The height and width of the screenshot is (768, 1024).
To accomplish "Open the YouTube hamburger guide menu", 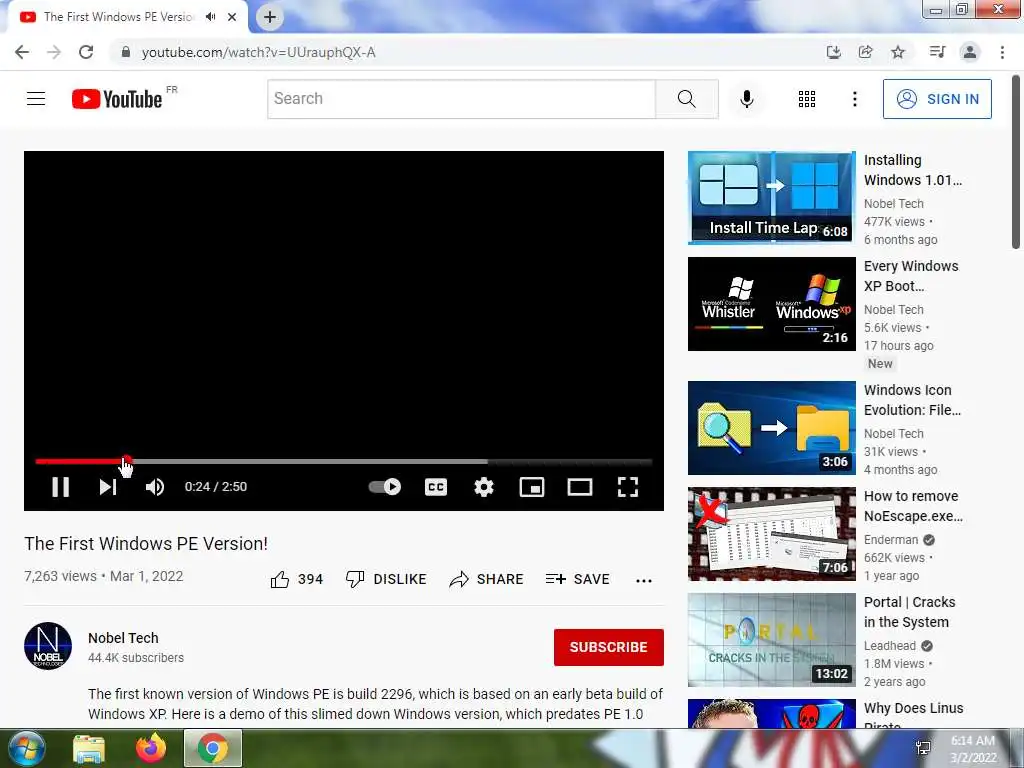I will (x=36, y=99).
